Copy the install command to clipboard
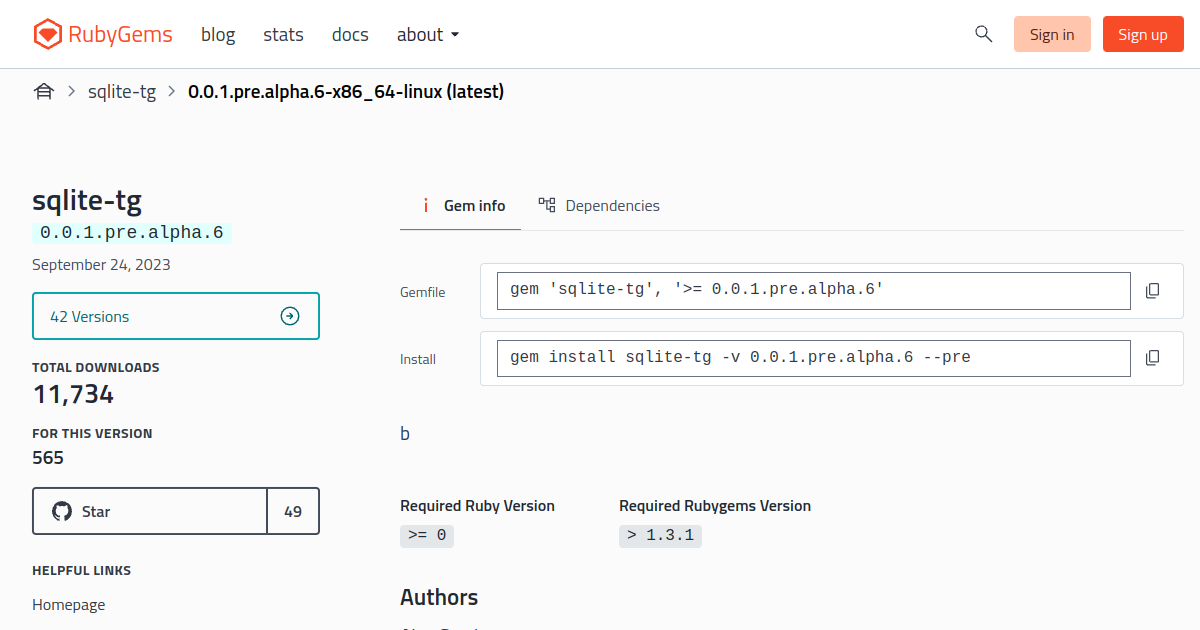The width and height of the screenshot is (1200, 630). (1152, 358)
